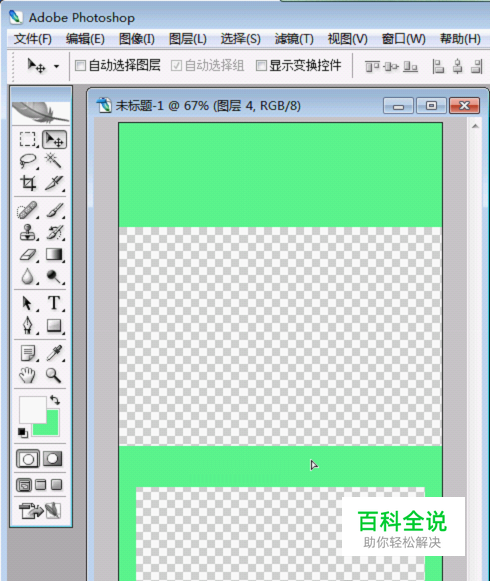Click the Adobe Photoshop title bar icon

pyautogui.click(x=16, y=17)
